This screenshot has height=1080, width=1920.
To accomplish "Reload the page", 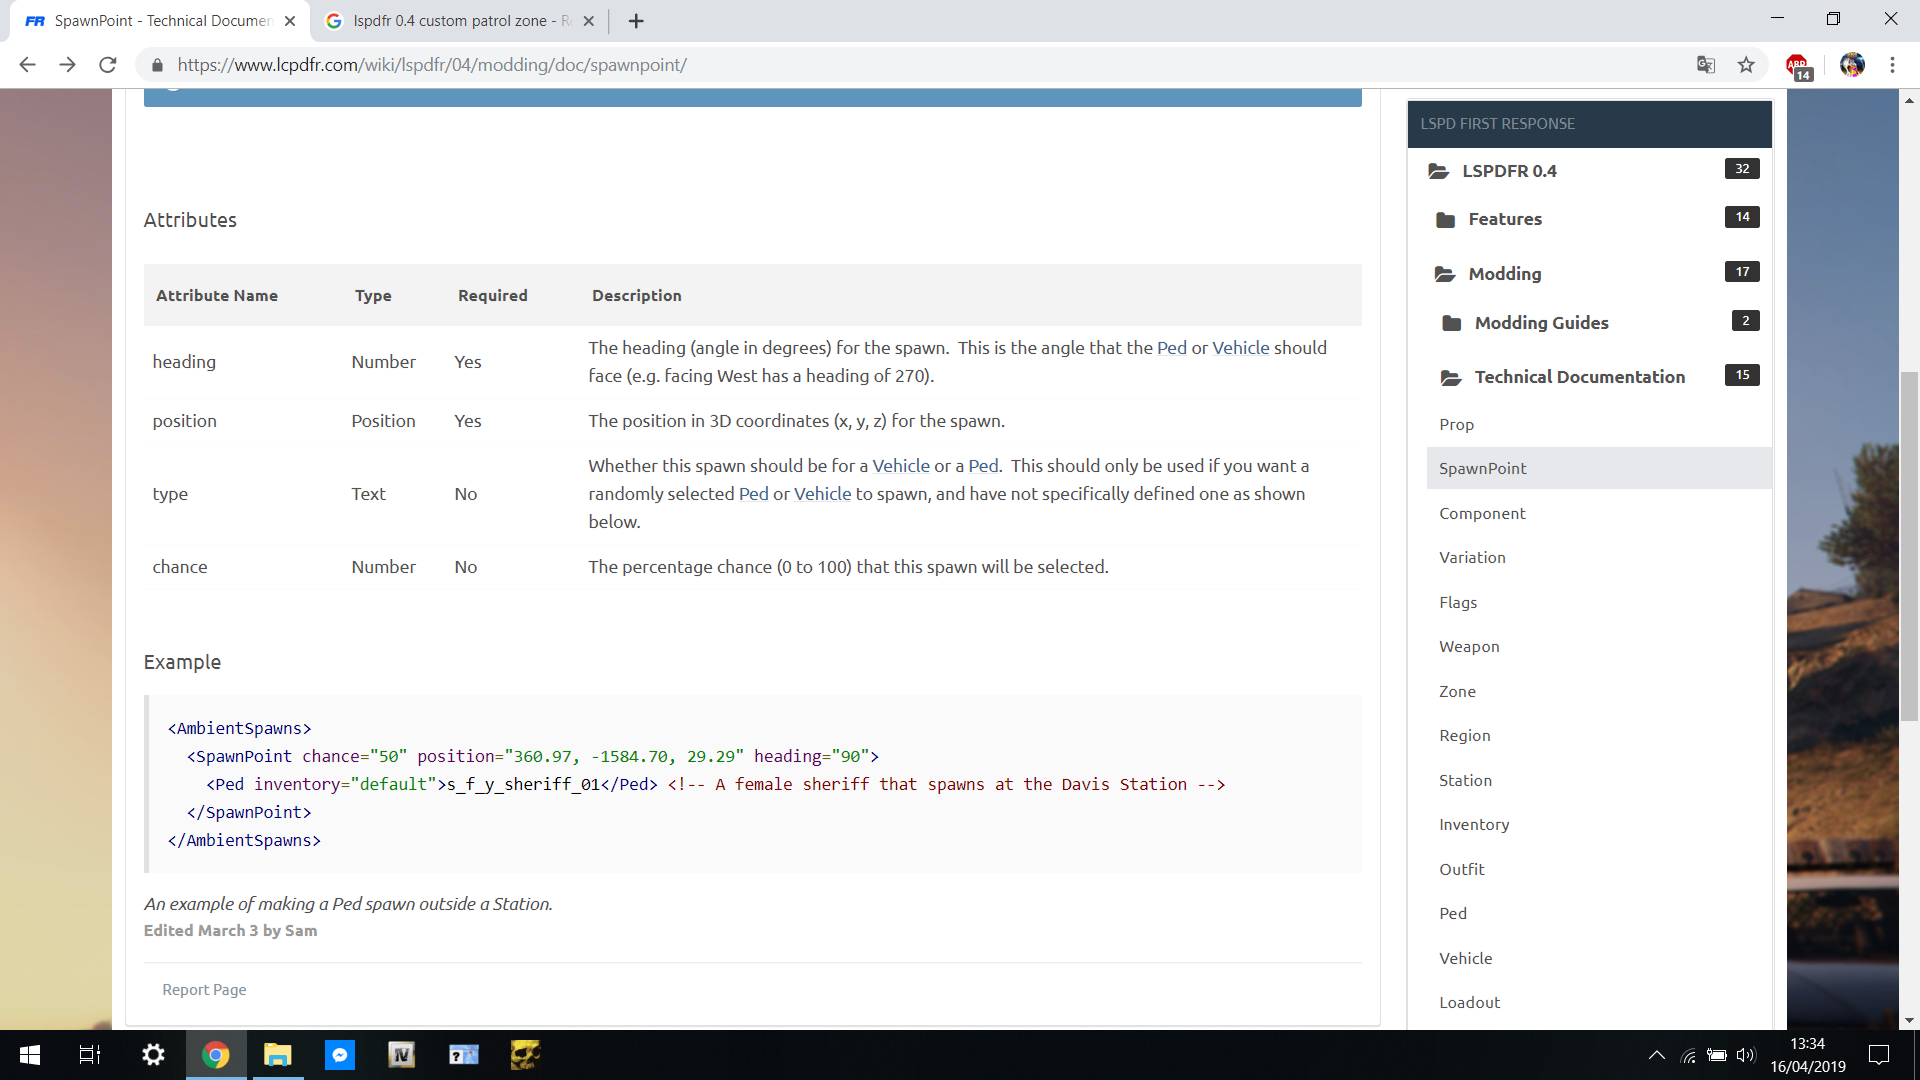I will 108,65.
